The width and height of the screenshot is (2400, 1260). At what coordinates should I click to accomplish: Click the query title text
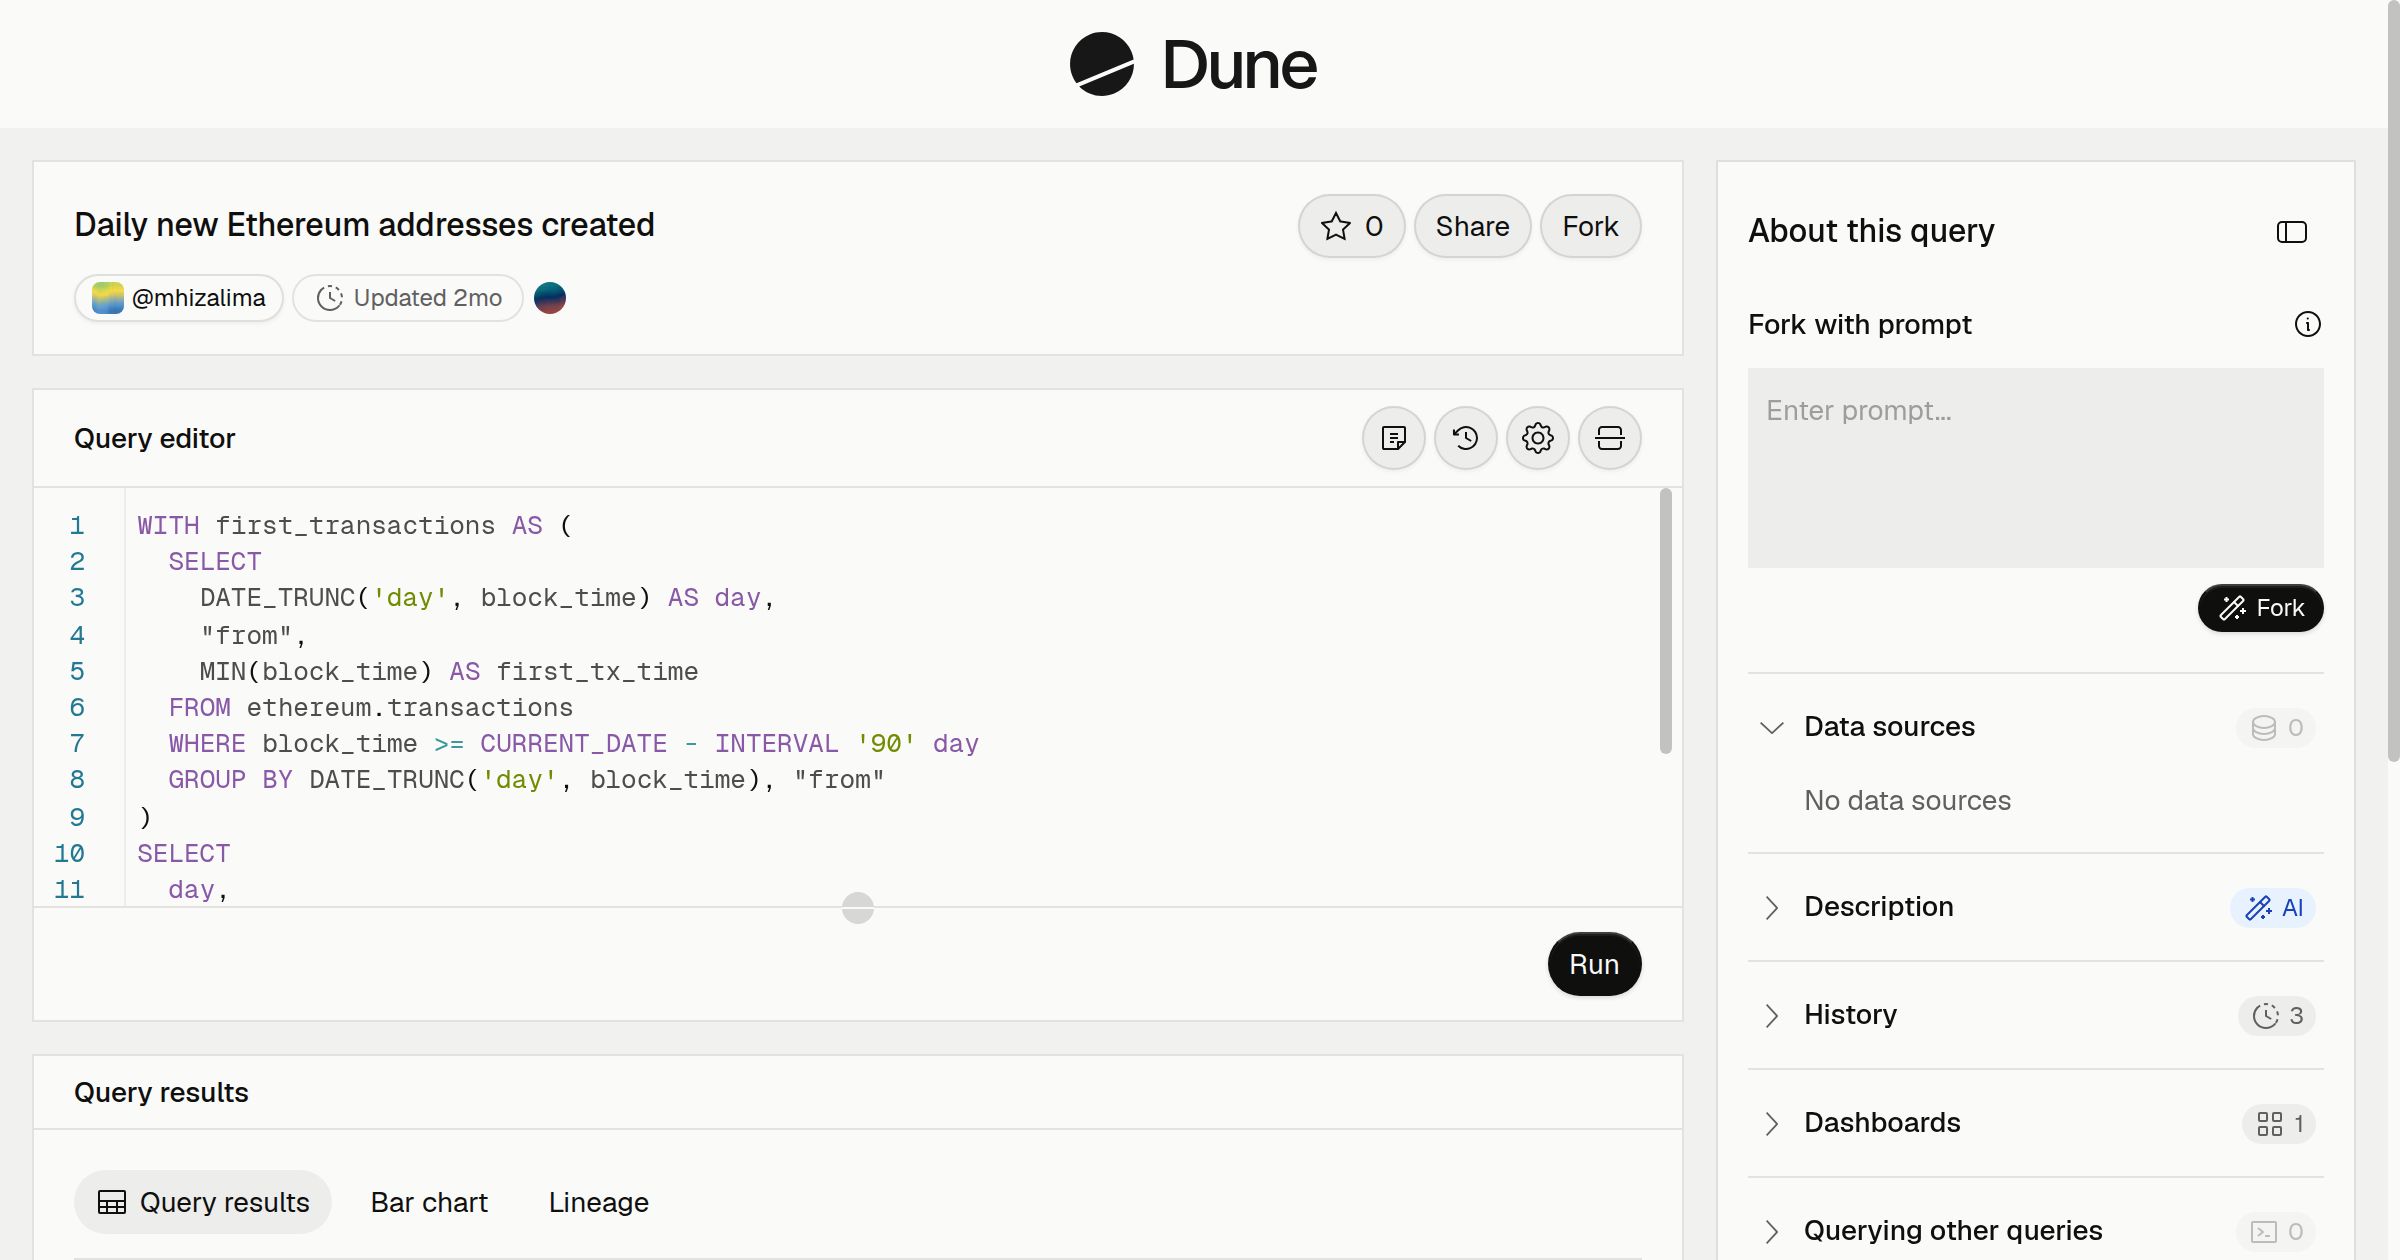point(364,225)
